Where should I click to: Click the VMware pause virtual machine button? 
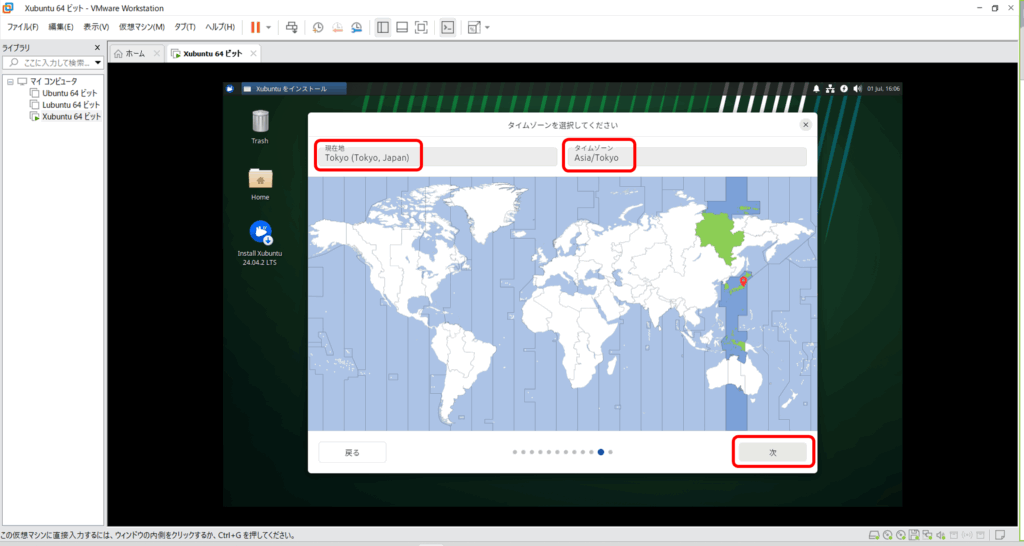255,27
